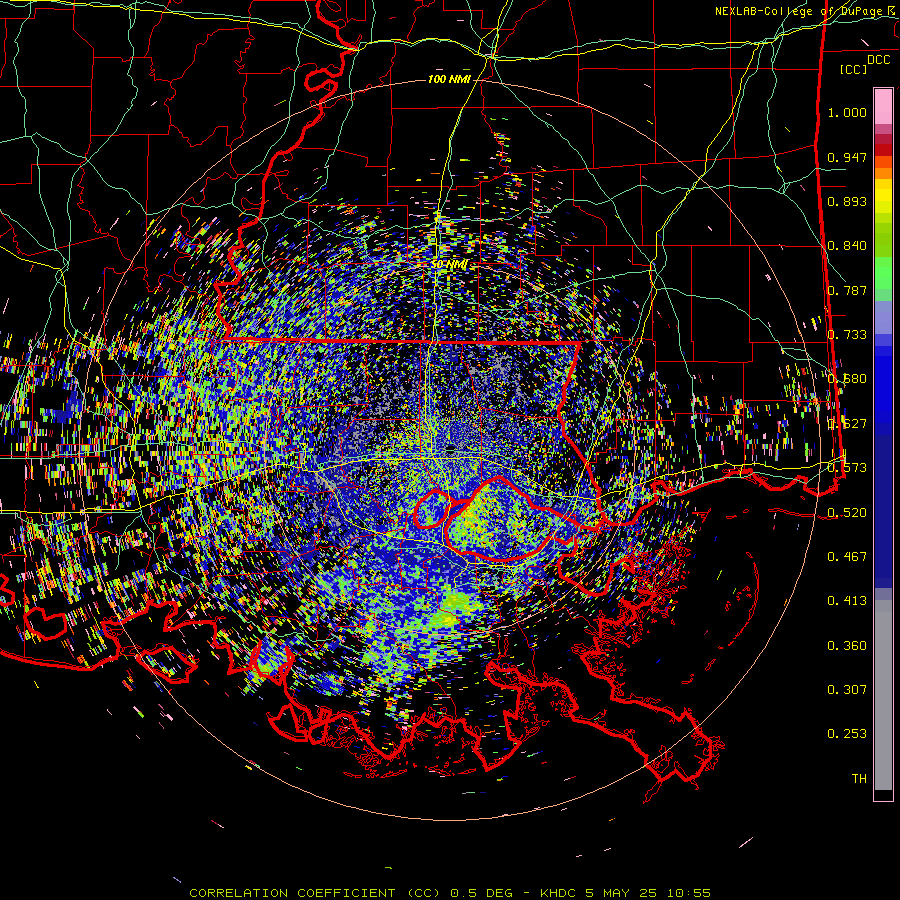This screenshot has height=900, width=900.
Task: Pick the pink segment of the color bar
Action: click(x=883, y=107)
